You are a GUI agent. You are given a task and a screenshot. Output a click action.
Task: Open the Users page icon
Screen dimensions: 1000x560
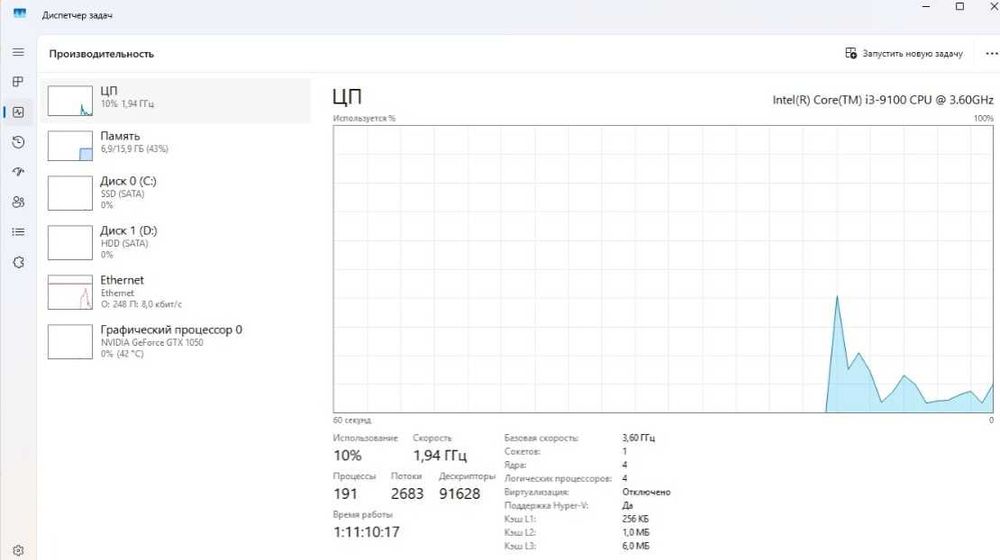[18, 202]
